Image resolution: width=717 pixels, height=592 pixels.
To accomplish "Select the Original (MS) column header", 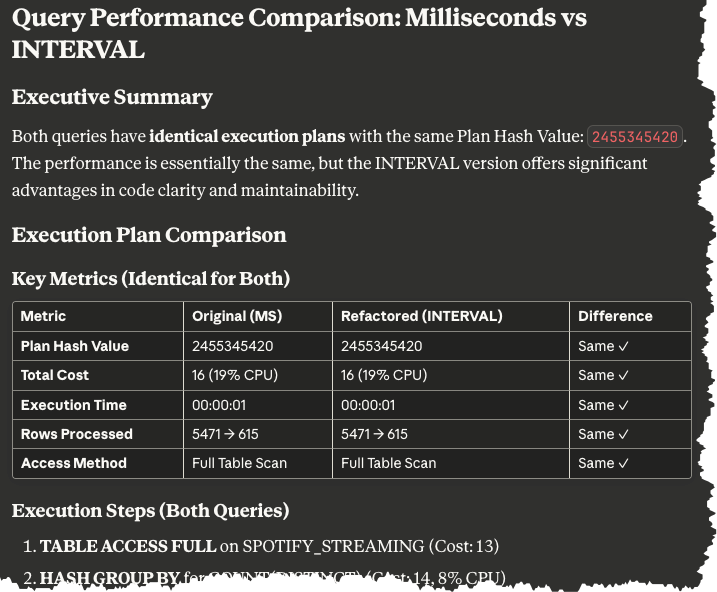I will (237, 316).
